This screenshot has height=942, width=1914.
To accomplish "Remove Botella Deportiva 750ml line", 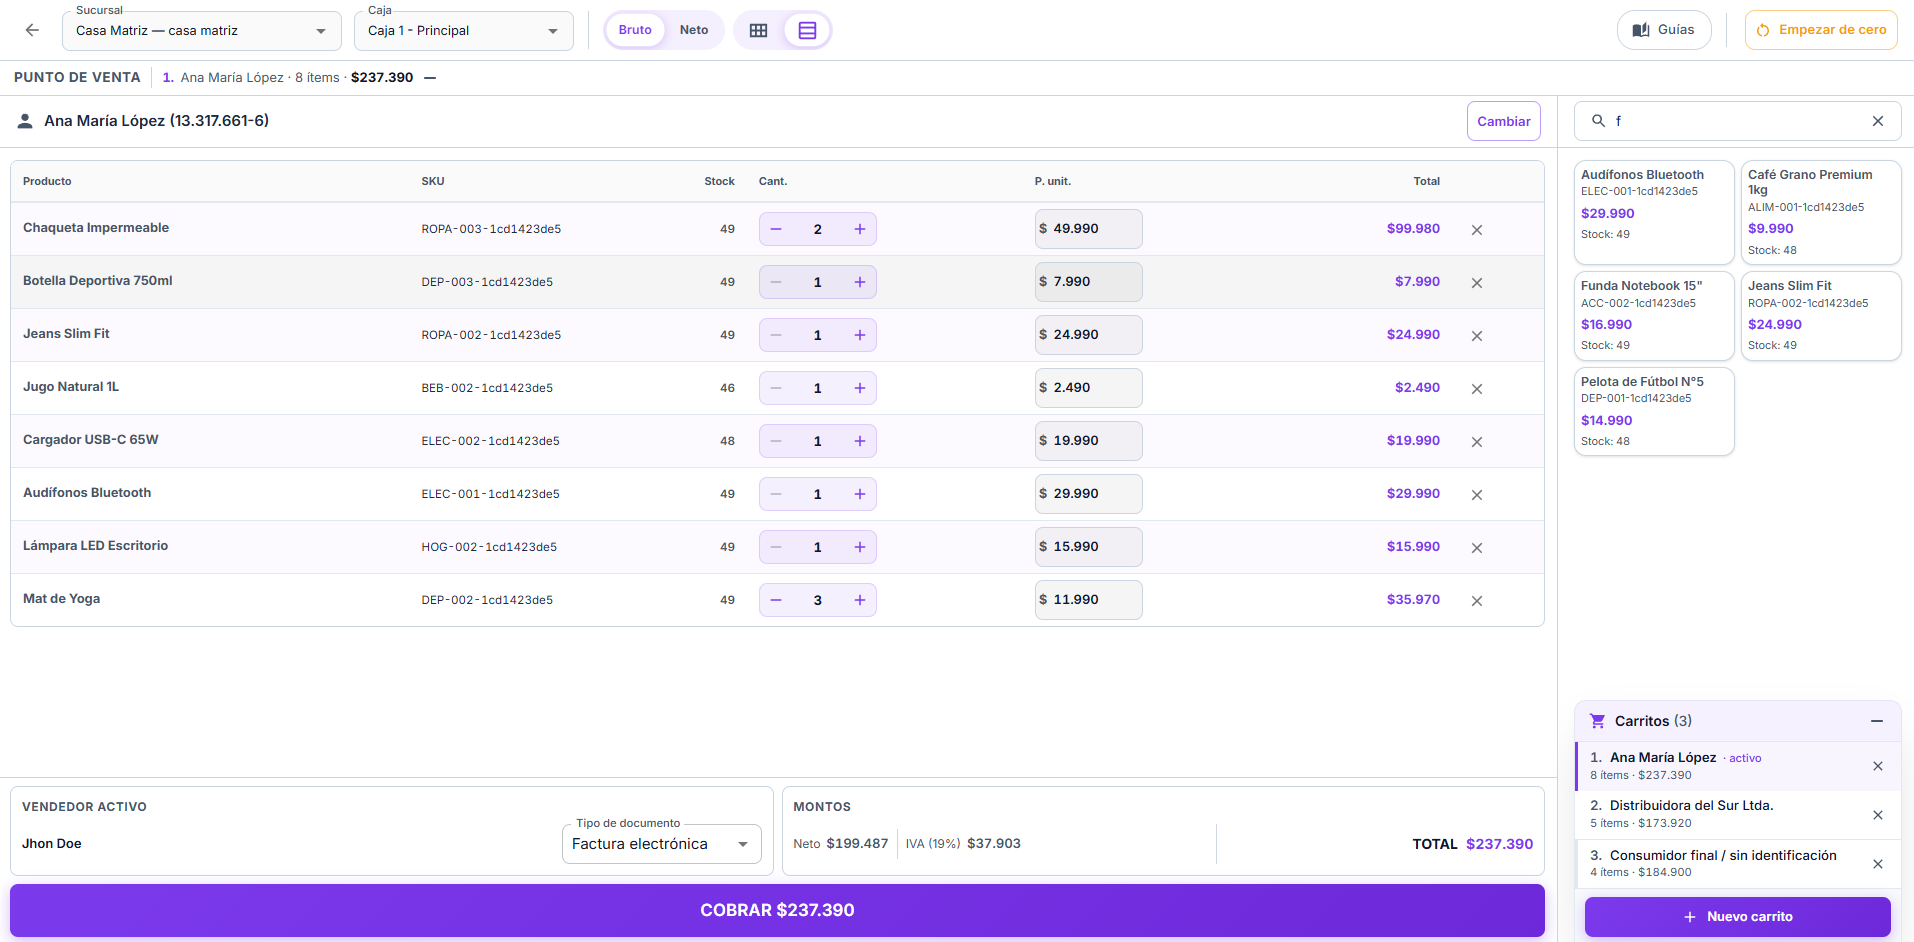I will tap(1477, 283).
